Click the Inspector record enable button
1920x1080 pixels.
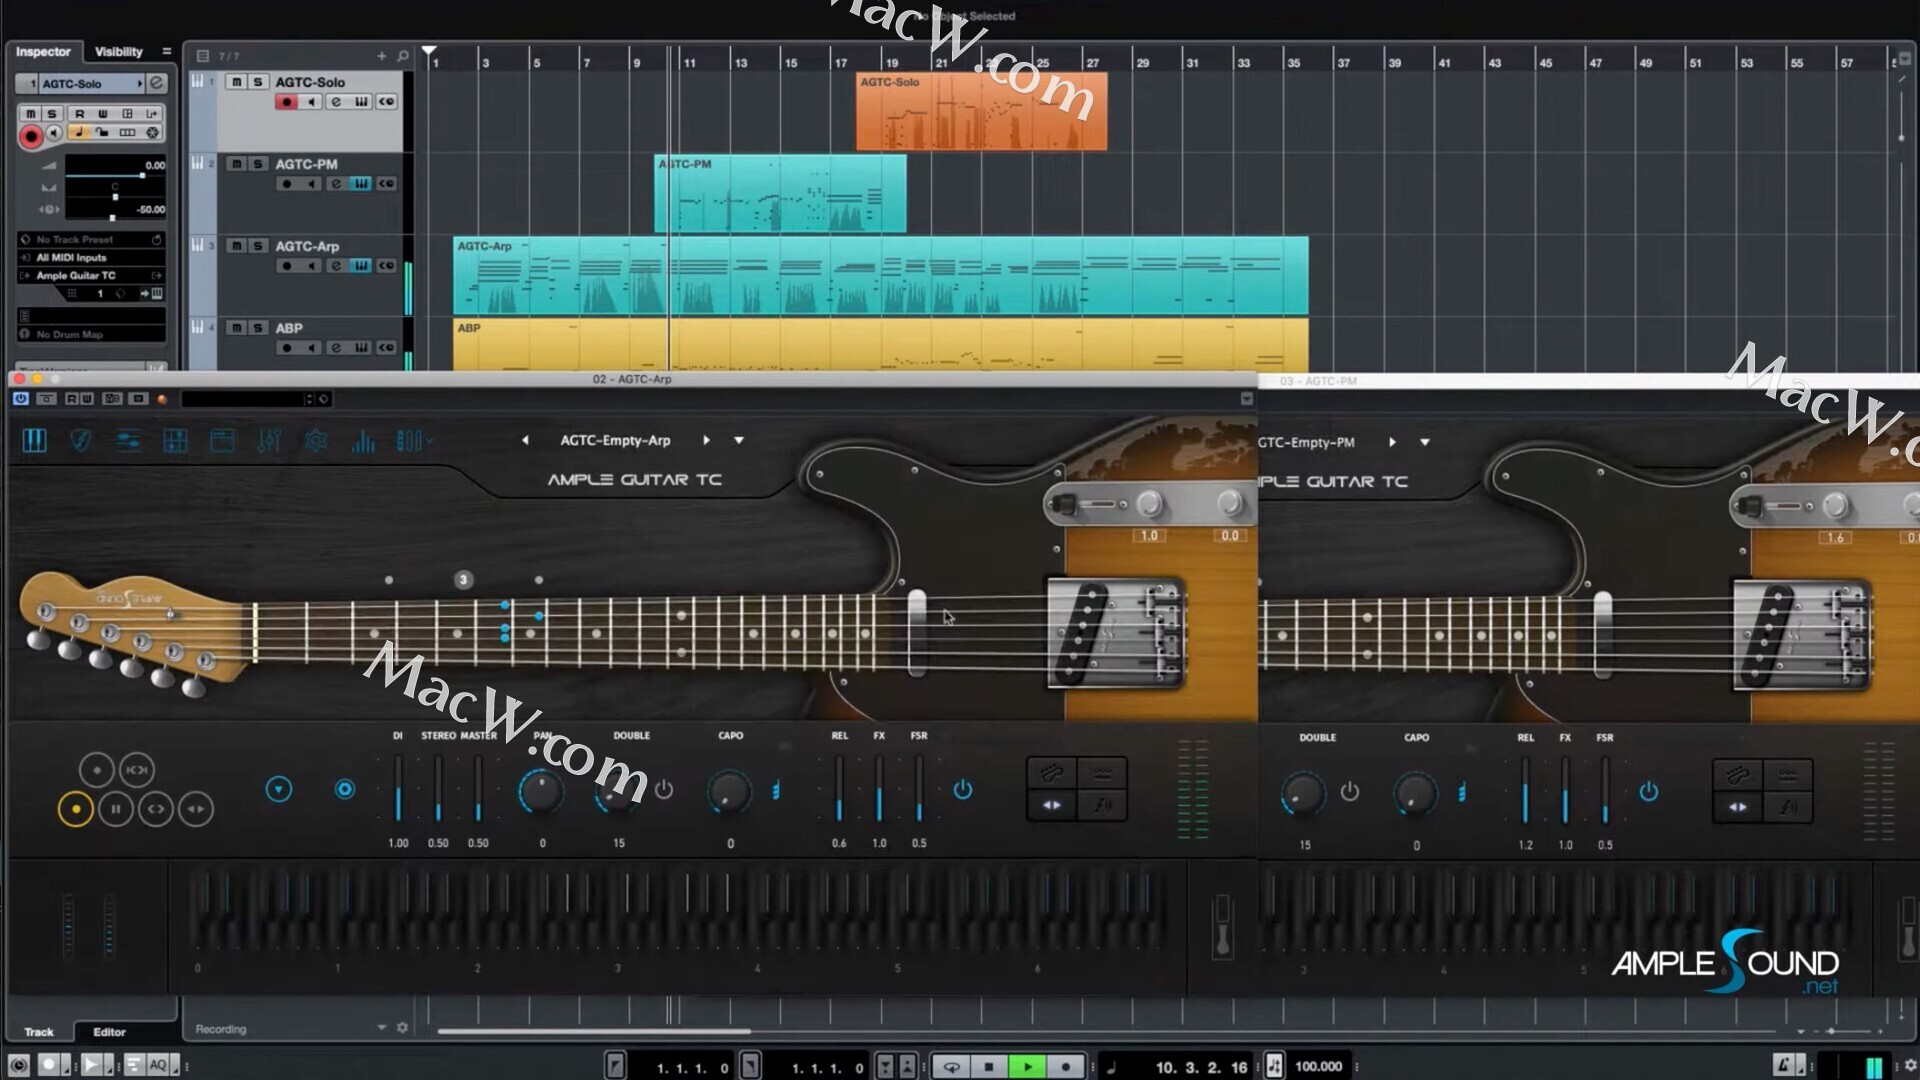pos(31,136)
